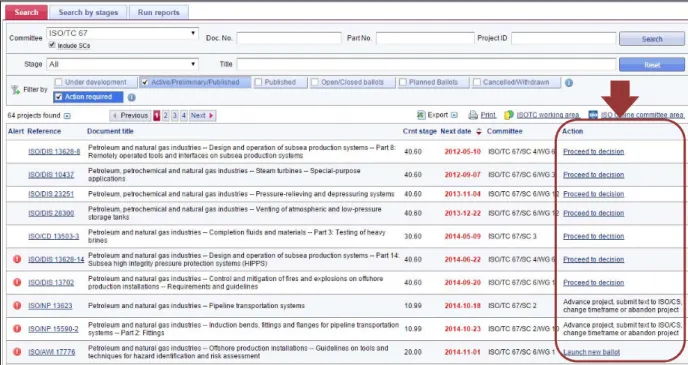Image resolution: width=688 pixels, height=365 pixels.
Task: Click the Export spreadsheet icon
Action: (x=421, y=115)
